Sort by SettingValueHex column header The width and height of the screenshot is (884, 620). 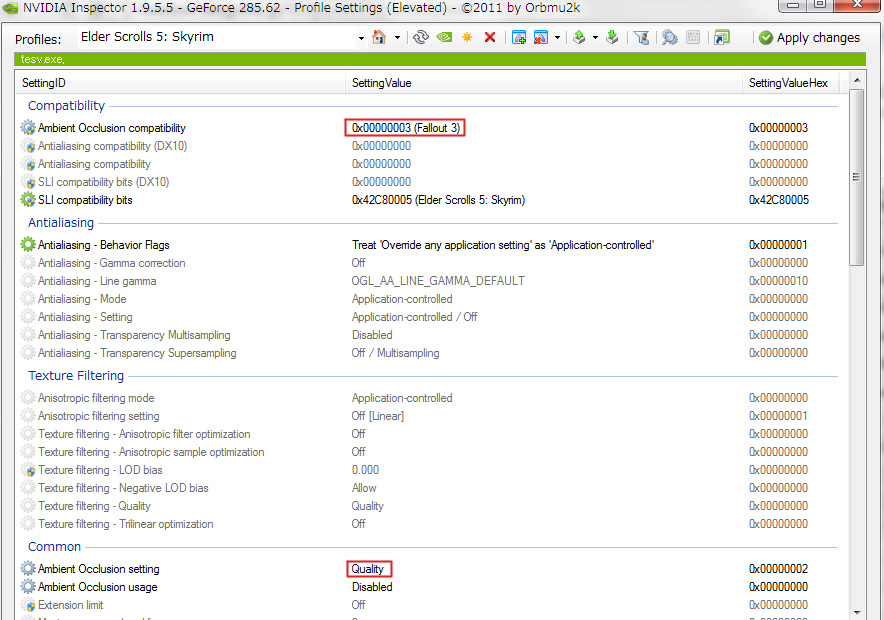pos(790,83)
